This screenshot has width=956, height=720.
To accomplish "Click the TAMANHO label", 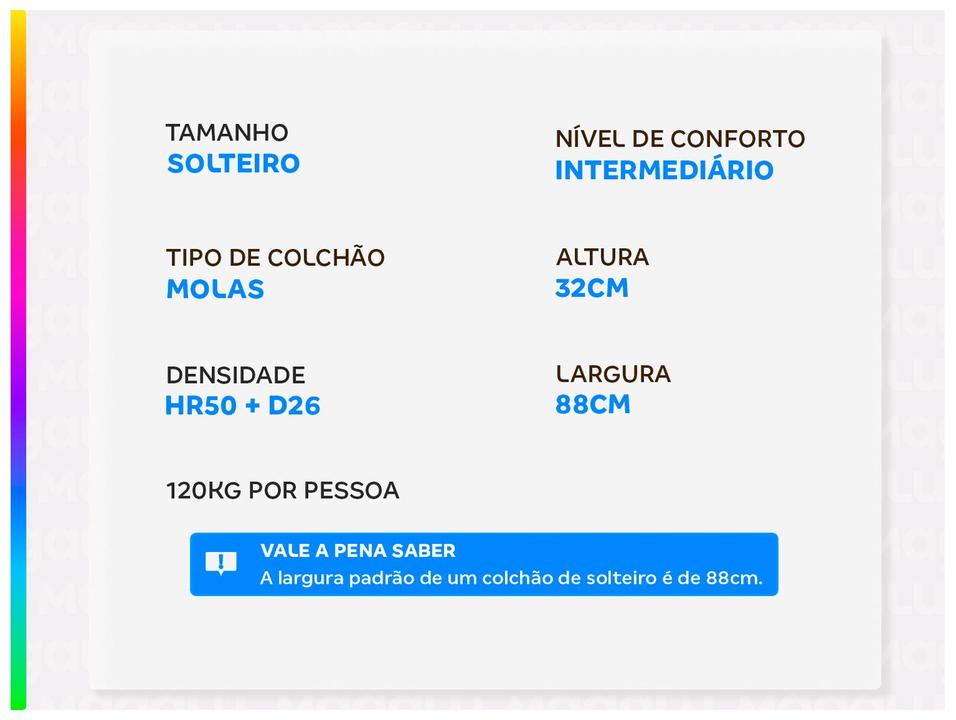I will pyautogui.click(x=227, y=133).
